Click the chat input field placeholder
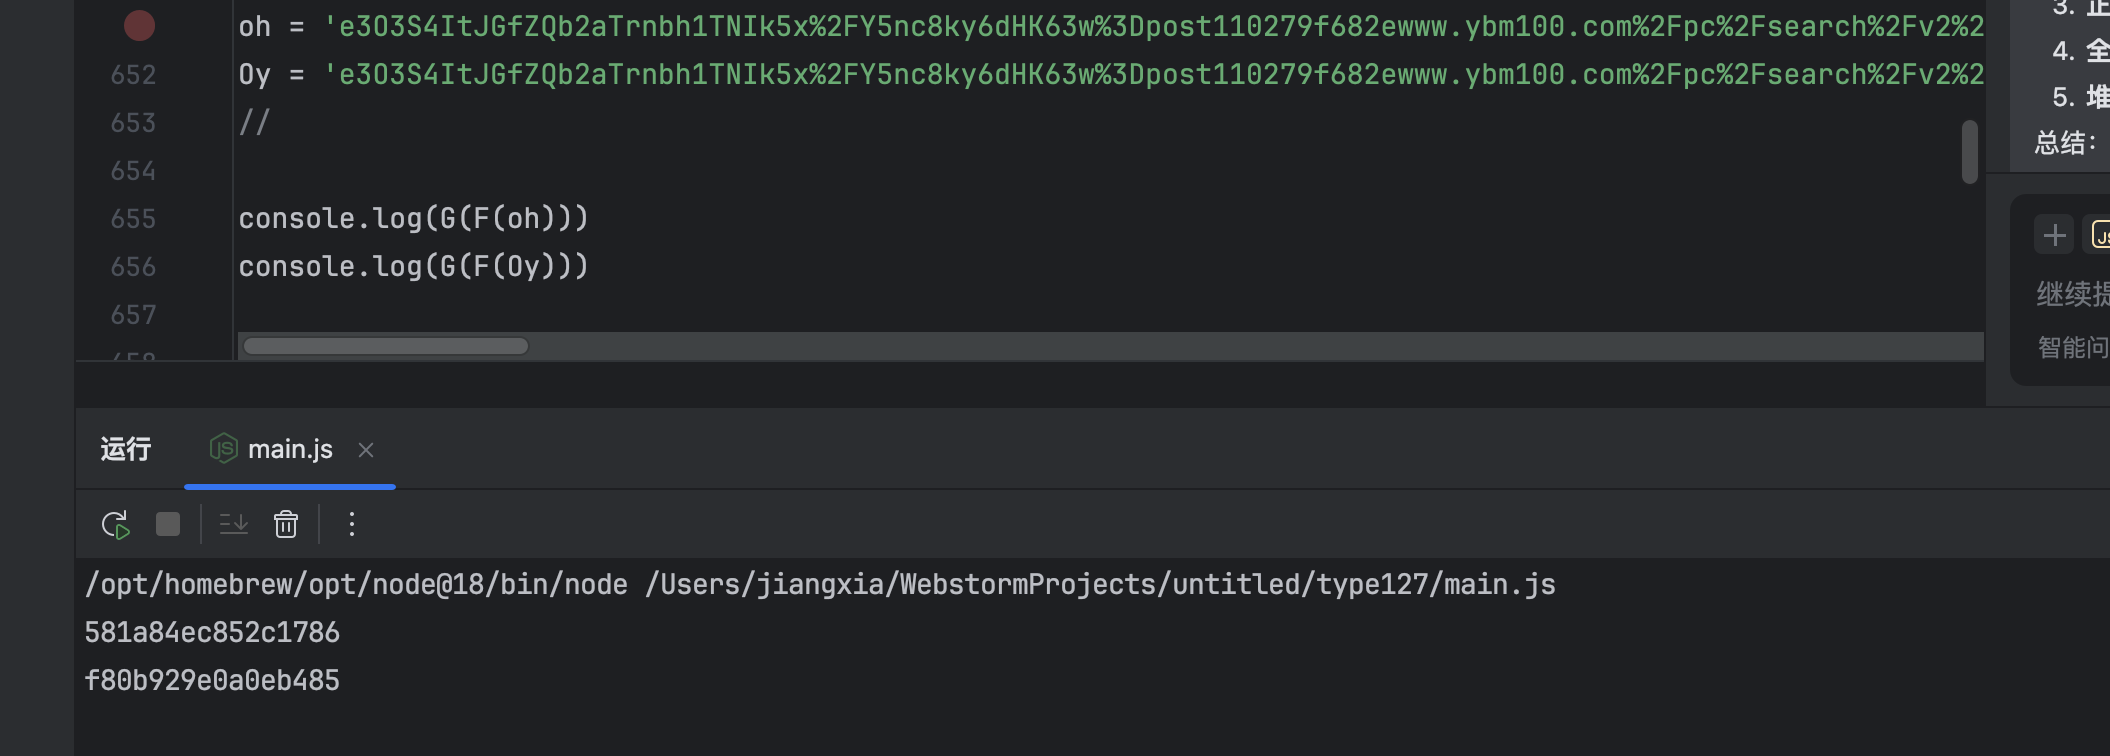This screenshot has height=756, width=2110. [x=2073, y=294]
